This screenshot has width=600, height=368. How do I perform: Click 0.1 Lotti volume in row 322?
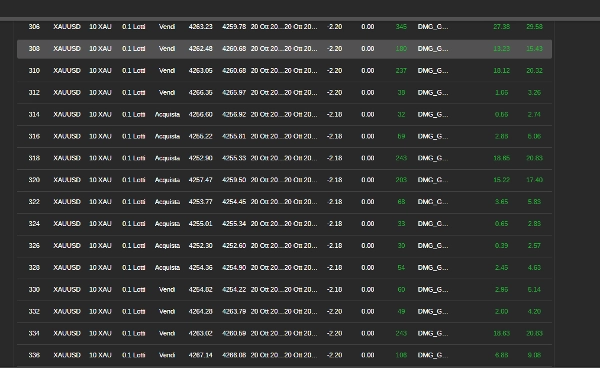[134, 202]
